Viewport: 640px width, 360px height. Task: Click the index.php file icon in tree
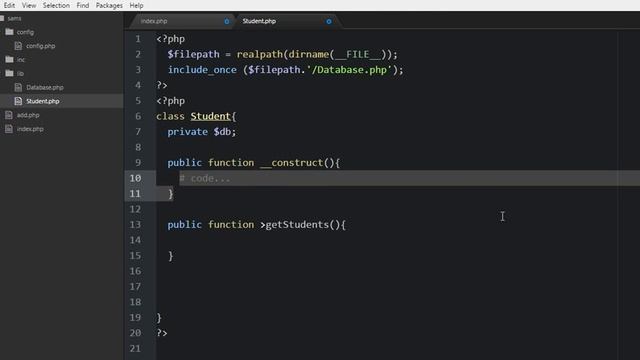click(x=9, y=129)
